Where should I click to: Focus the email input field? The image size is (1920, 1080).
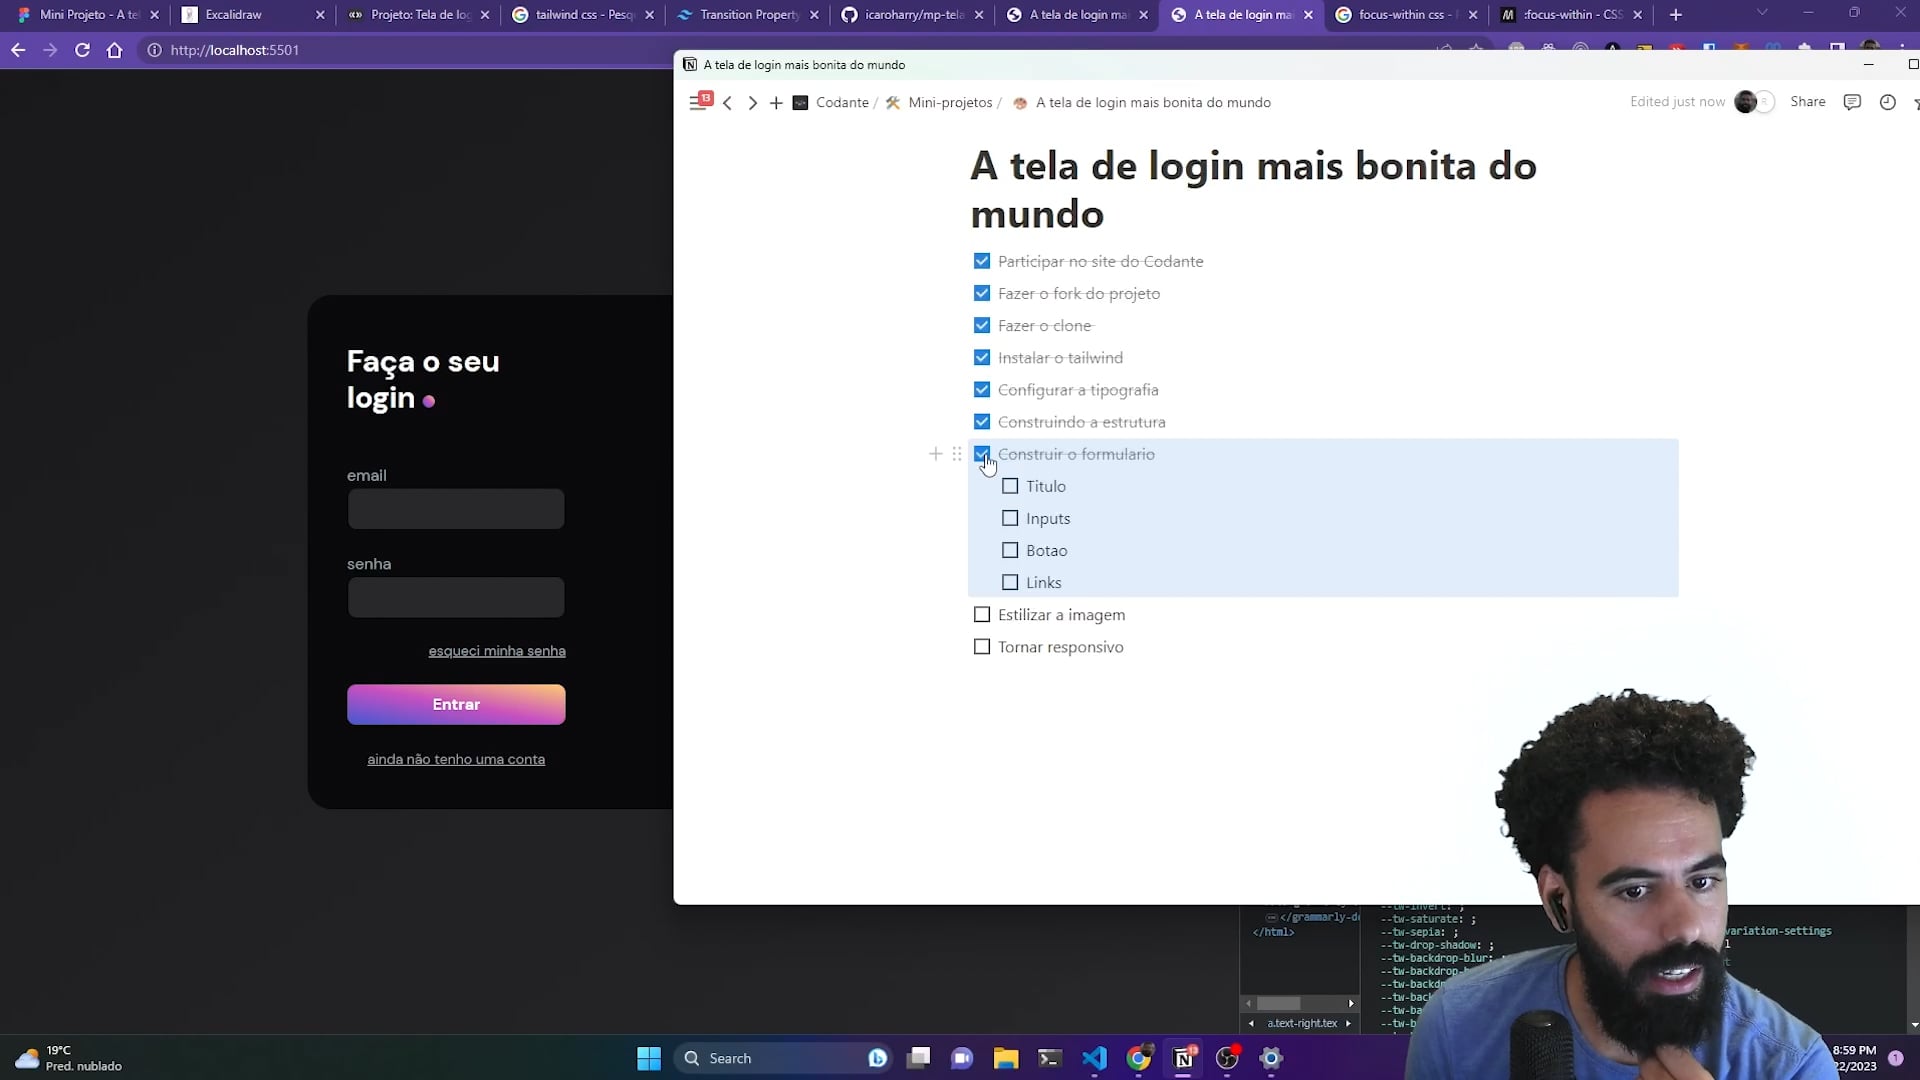(456, 509)
